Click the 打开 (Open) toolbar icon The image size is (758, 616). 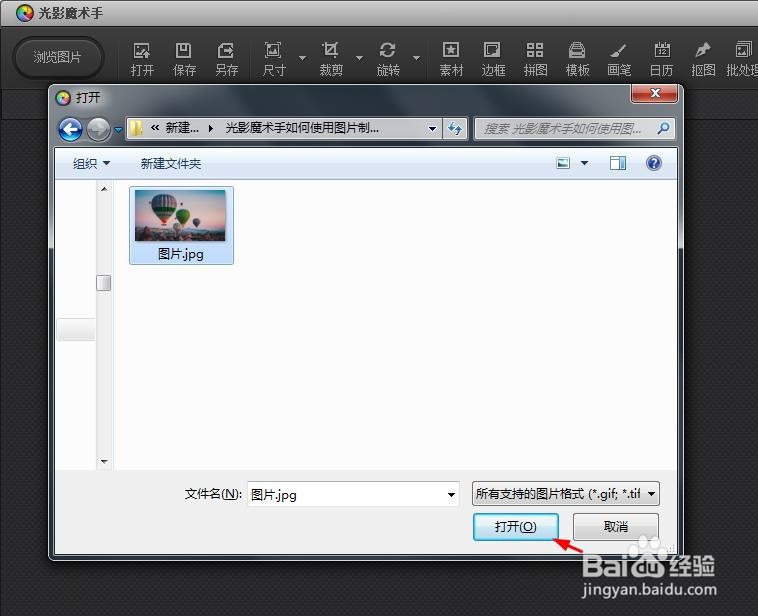(x=142, y=59)
